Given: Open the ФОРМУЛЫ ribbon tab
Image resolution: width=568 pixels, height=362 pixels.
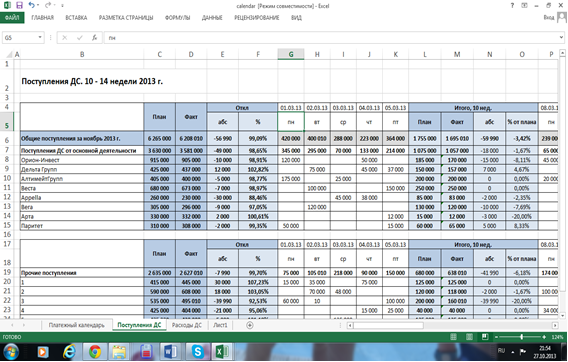Looking at the screenshot, I should pos(177,18).
